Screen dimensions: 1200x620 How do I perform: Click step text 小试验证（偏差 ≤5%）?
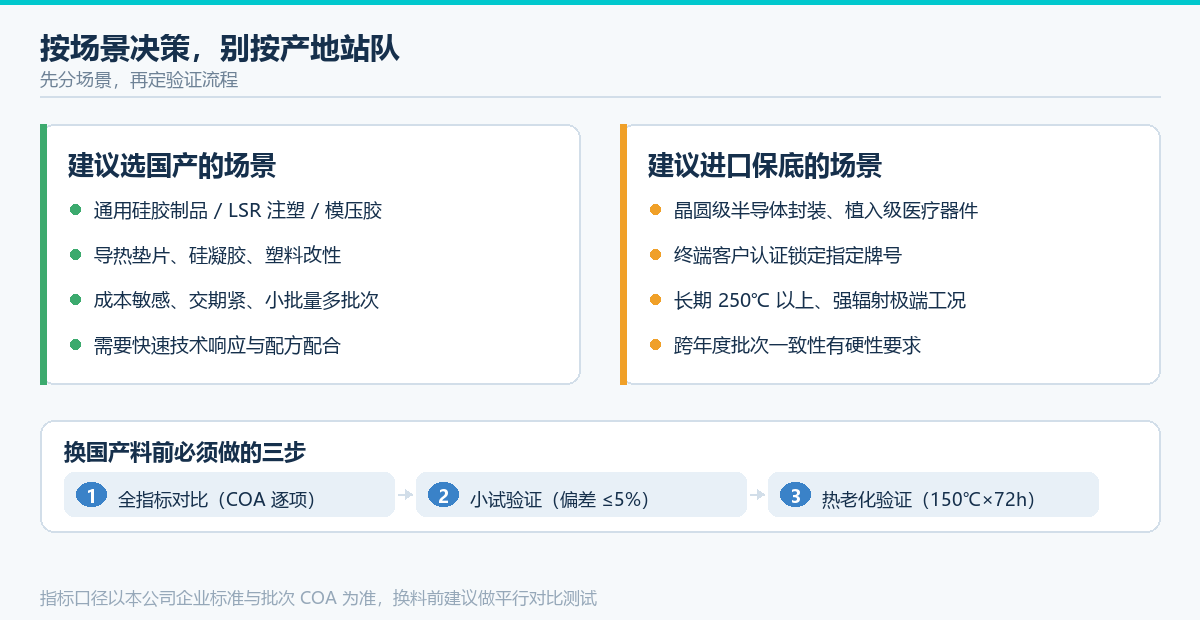tap(560, 499)
